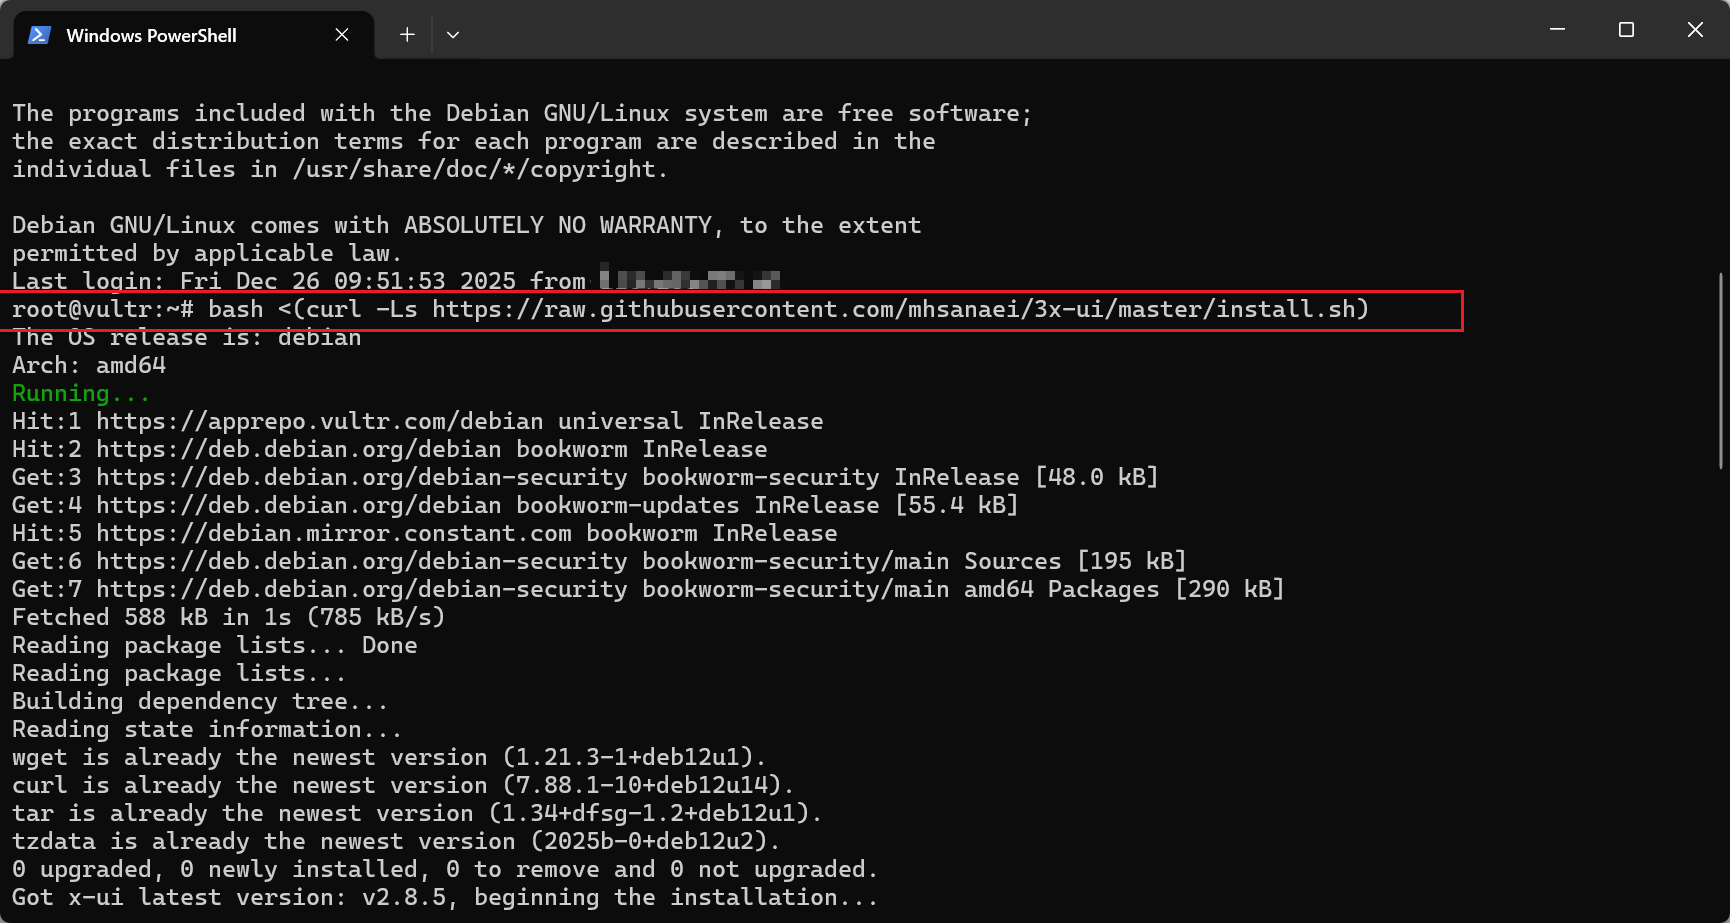The width and height of the screenshot is (1730, 923).
Task: Click the "0 upgraded, 0 newly installed" line
Action: click(x=445, y=869)
